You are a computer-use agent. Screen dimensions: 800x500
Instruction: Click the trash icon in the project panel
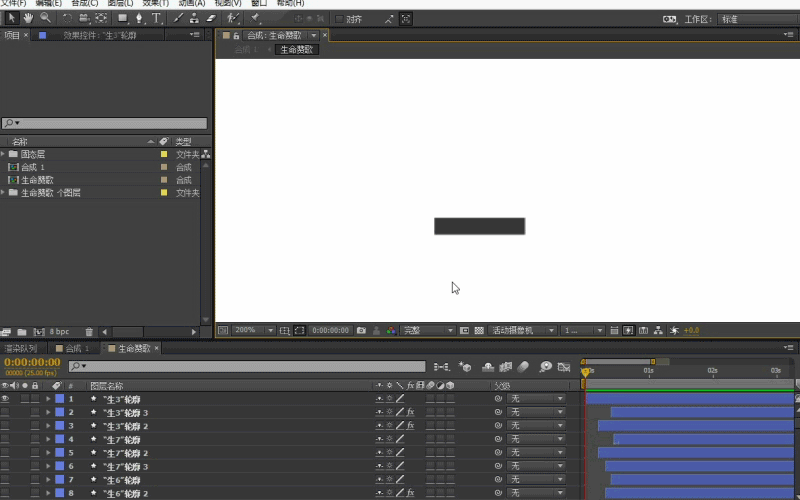(x=89, y=331)
